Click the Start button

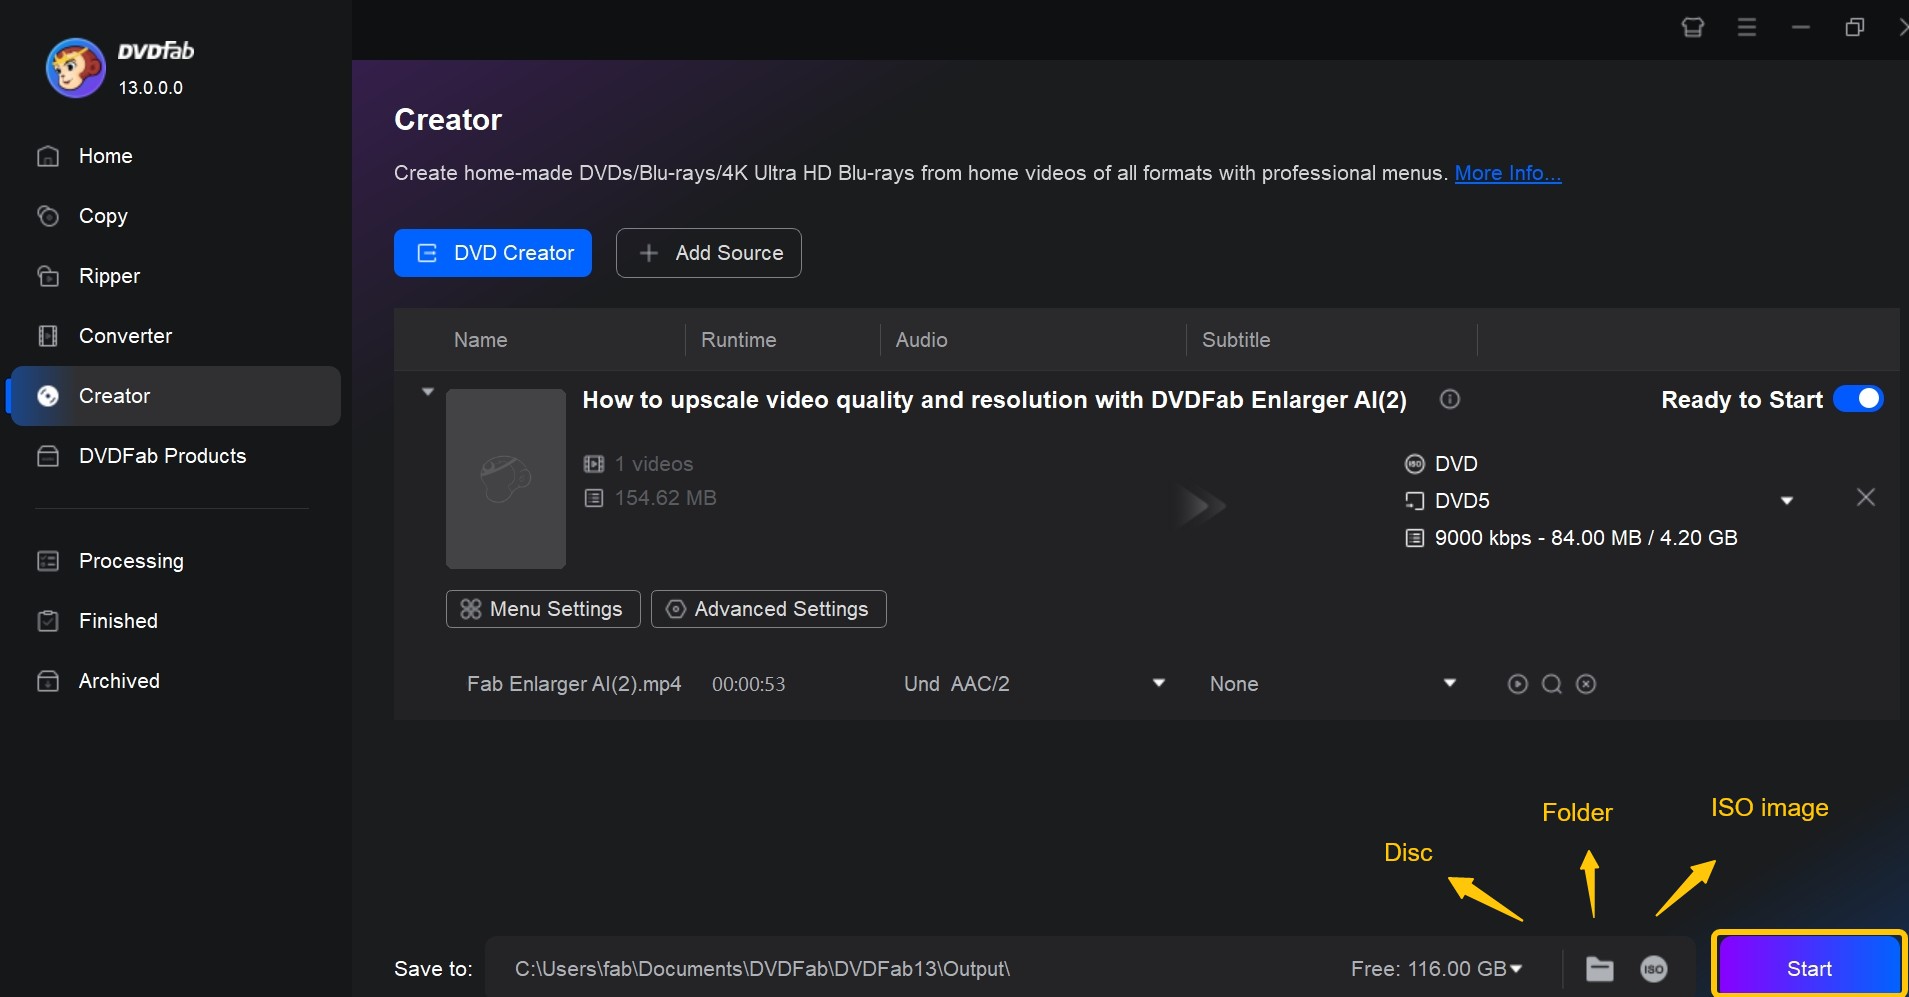point(1809,968)
